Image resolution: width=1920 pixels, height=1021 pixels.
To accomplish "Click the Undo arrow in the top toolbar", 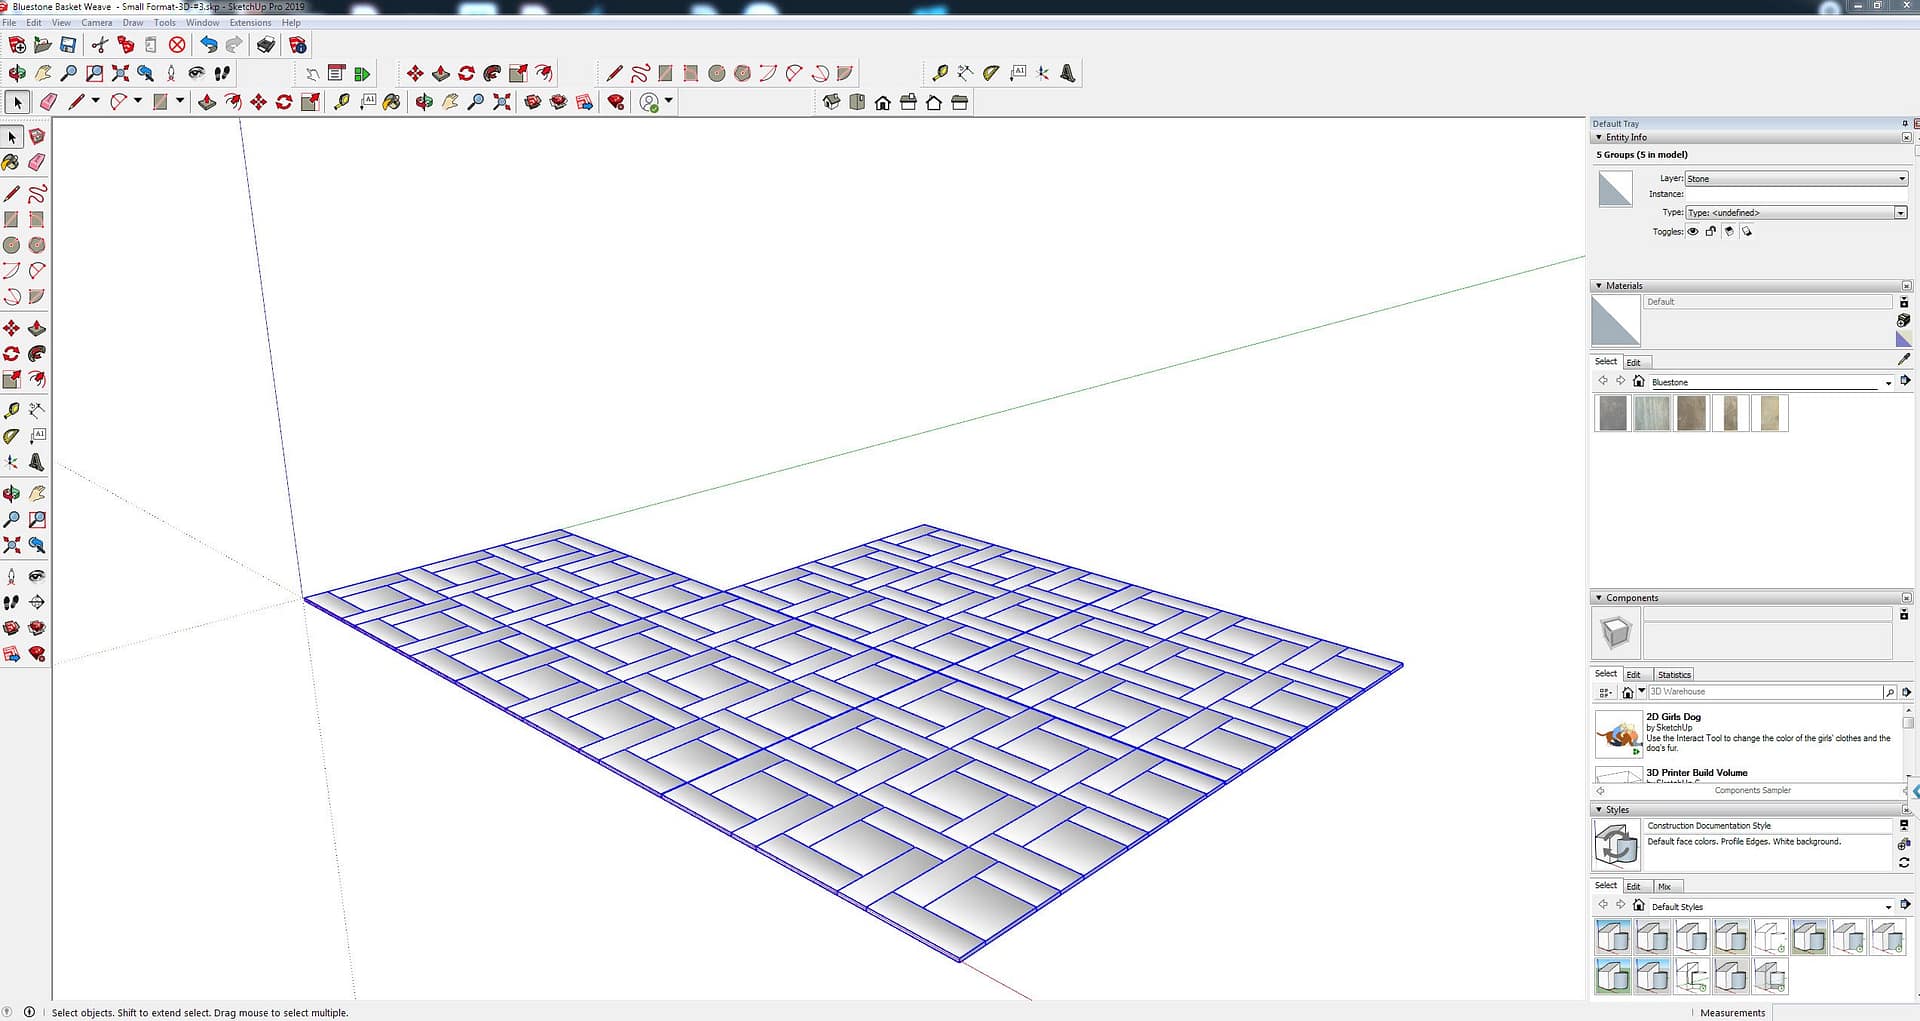I will (208, 45).
